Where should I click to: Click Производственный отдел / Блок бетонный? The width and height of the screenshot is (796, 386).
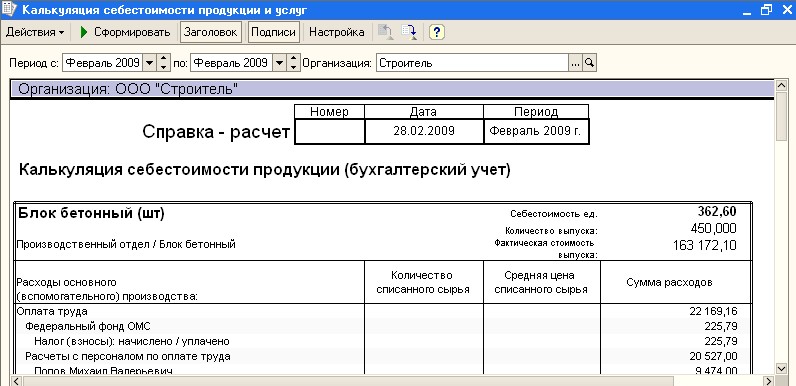126,244
